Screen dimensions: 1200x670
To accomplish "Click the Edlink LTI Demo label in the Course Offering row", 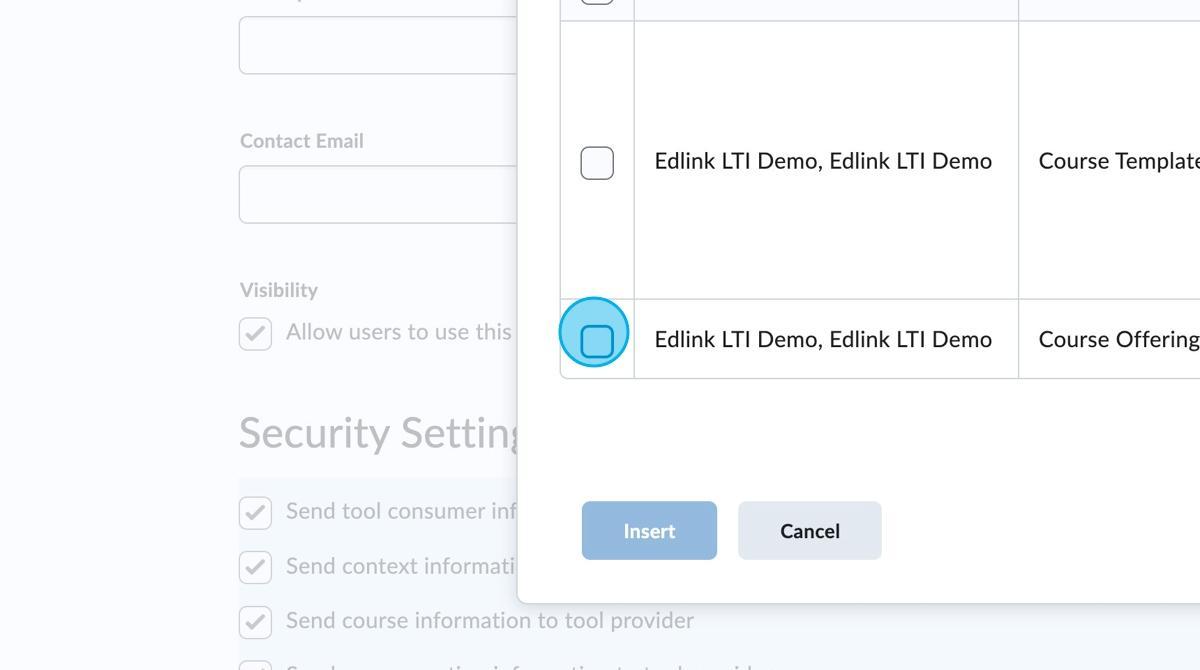I will 822,339.
